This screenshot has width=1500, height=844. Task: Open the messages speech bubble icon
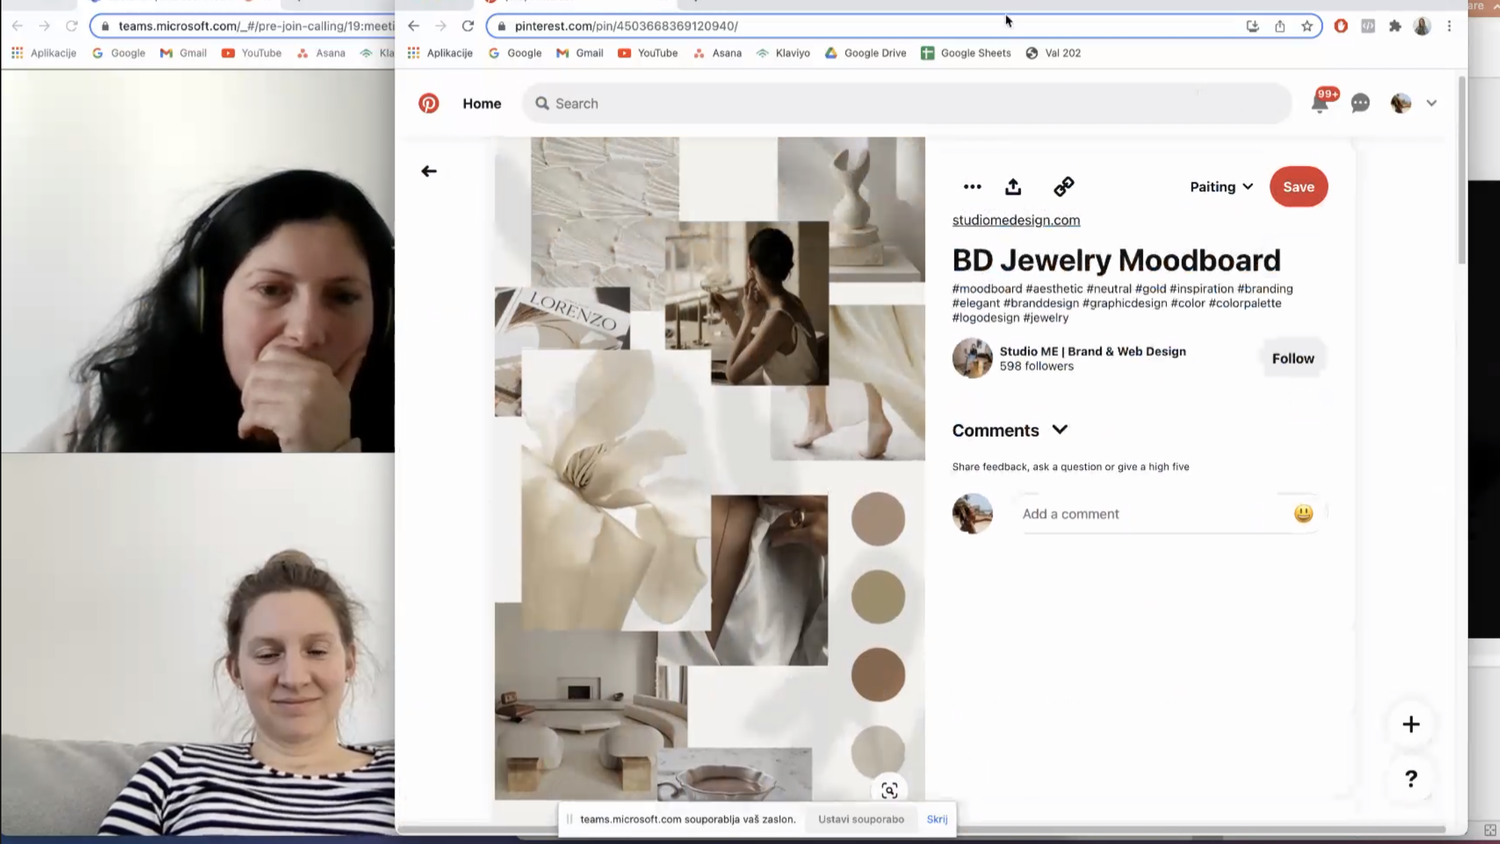click(x=1360, y=103)
